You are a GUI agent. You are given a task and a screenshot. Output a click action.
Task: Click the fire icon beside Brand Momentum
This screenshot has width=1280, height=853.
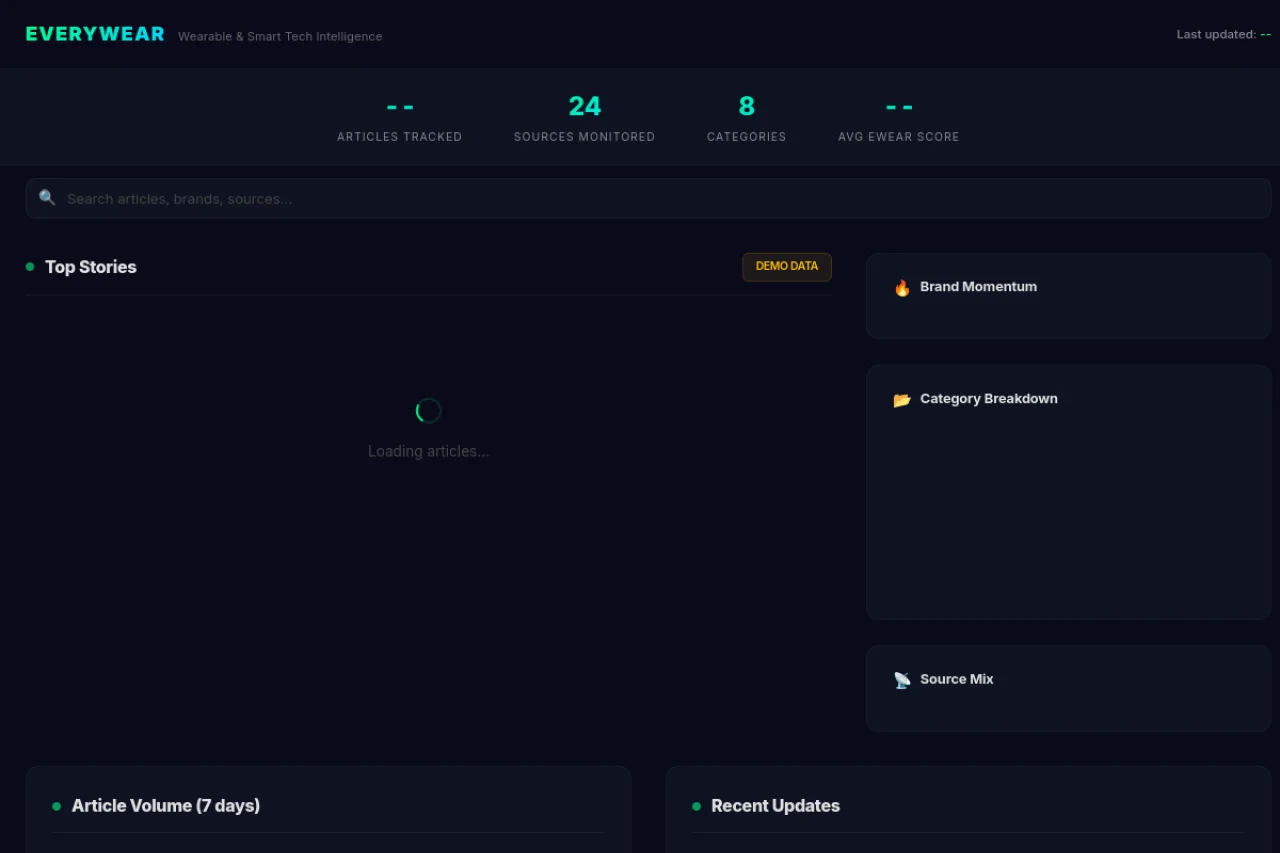tap(902, 288)
